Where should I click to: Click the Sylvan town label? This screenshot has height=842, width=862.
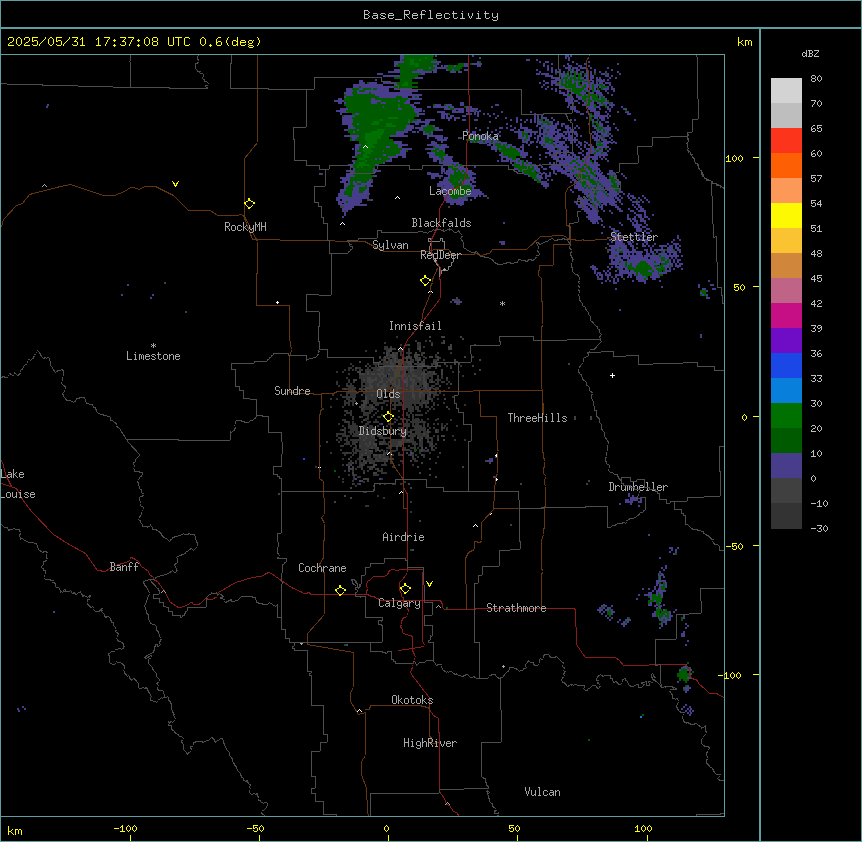click(390, 245)
